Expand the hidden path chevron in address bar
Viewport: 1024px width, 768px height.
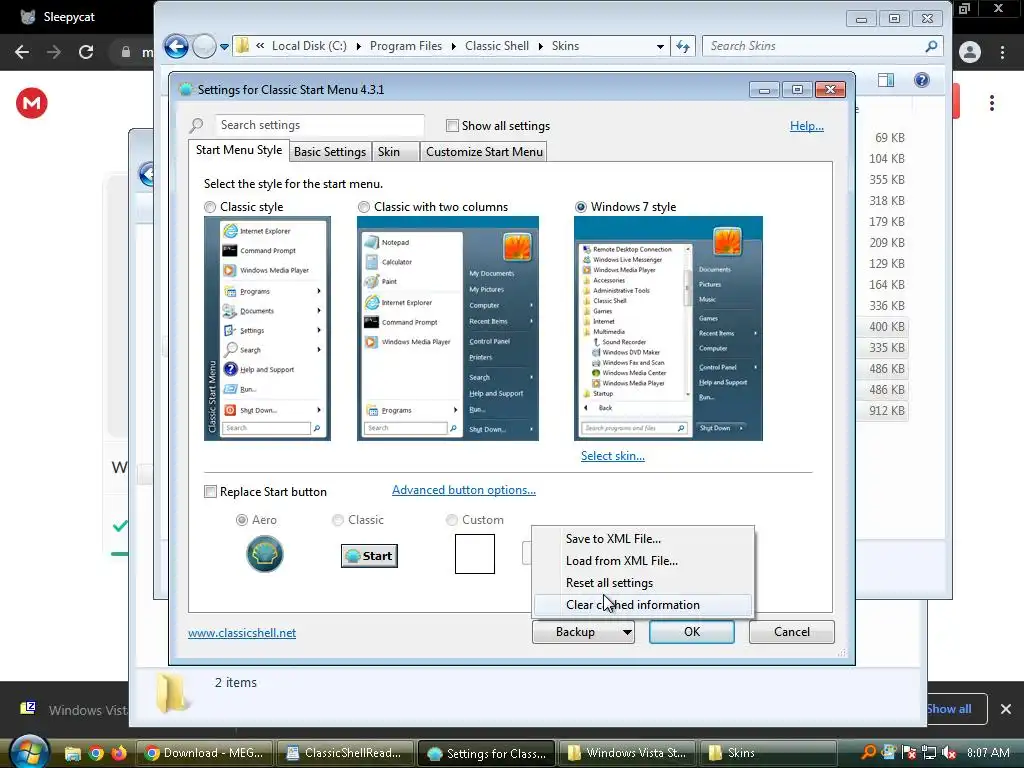(260, 46)
